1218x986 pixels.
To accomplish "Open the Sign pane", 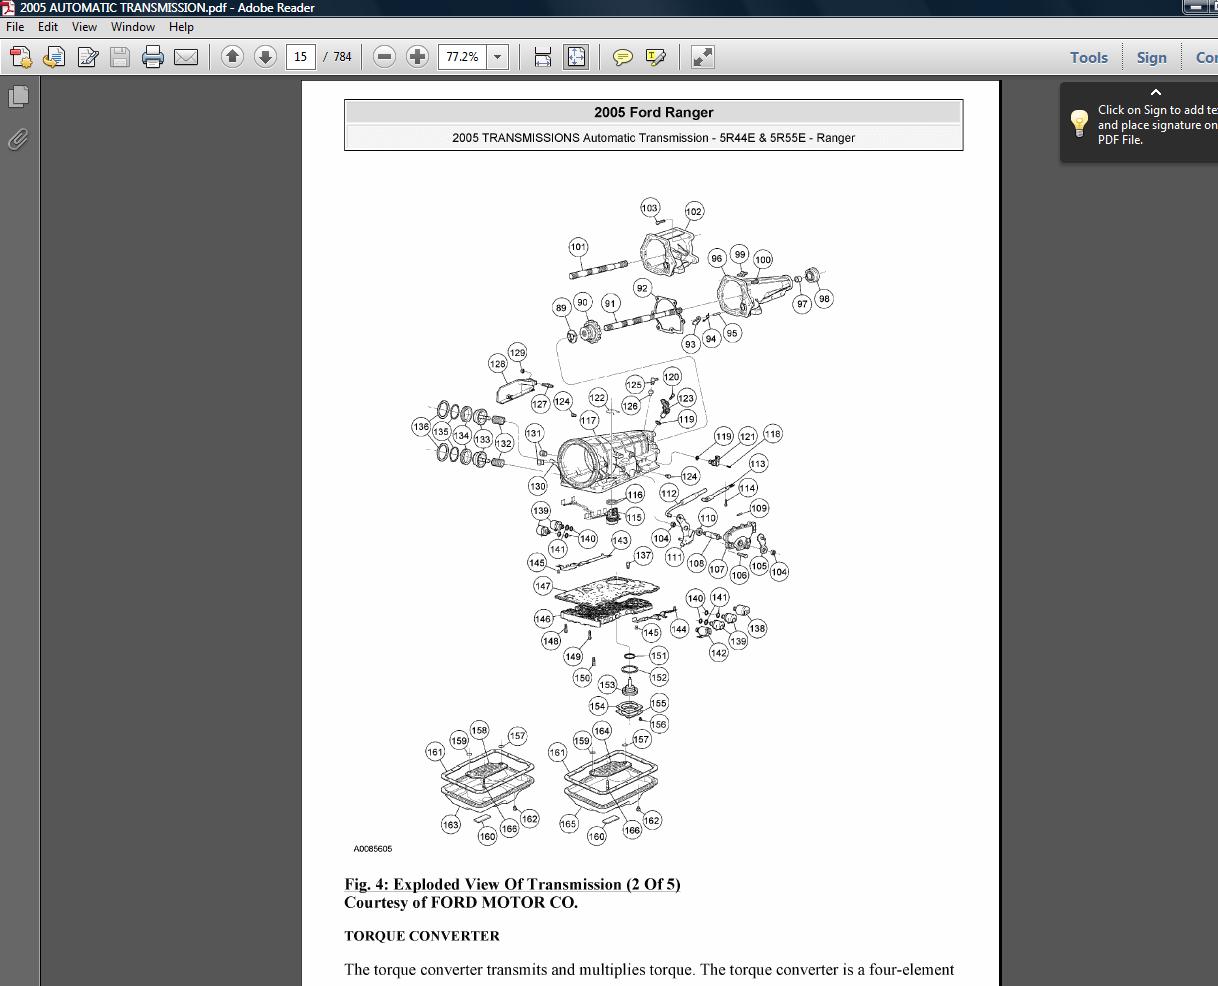I will [1151, 57].
